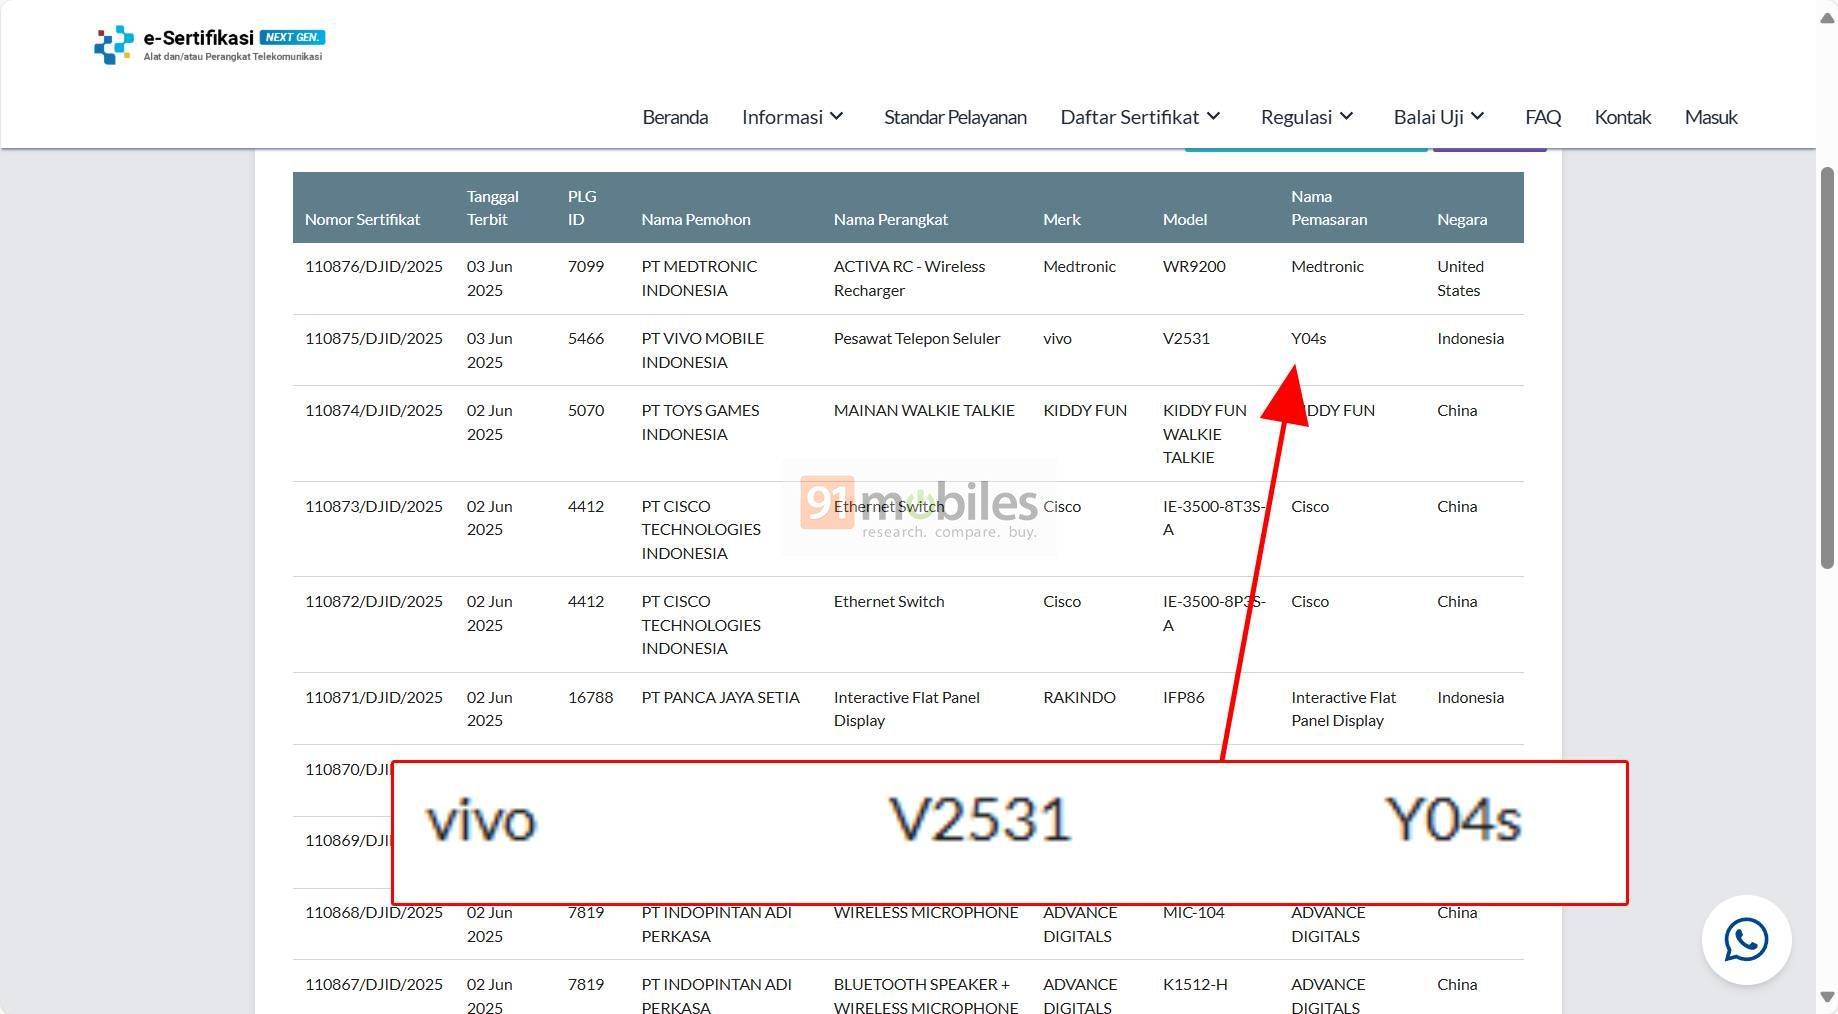Click the WR9200 model cell
The image size is (1838, 1014).
[1194, 266]
